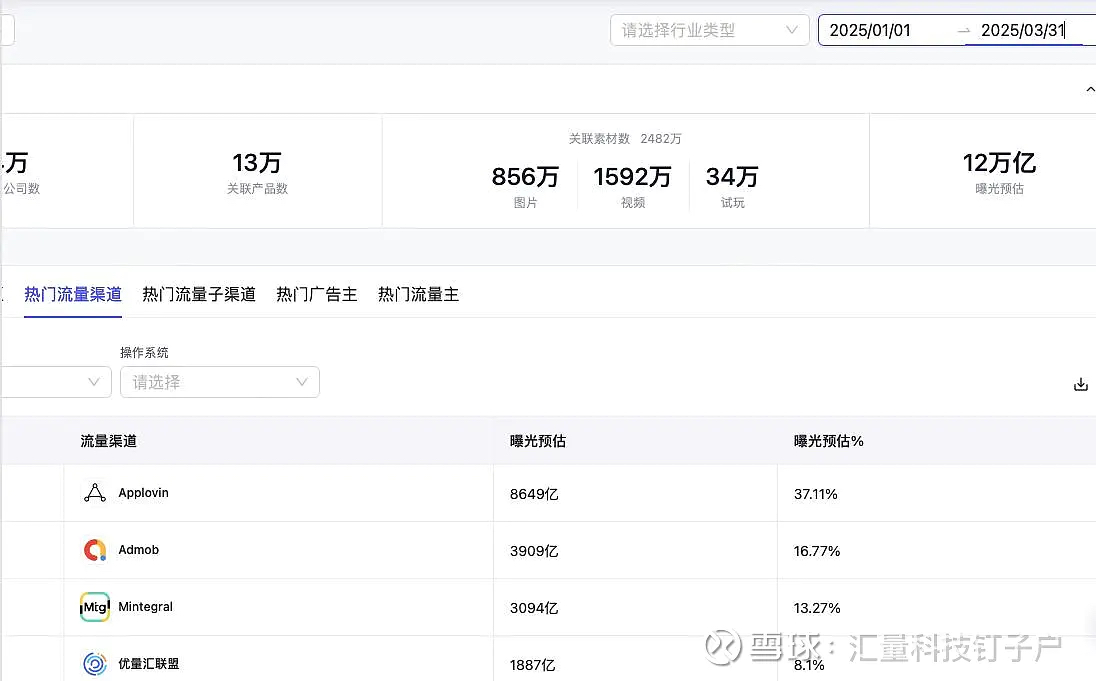This screenshot has height=681, width=1096.
Task: Click the 16.77% percentage cell
Action: click(816, 551)
